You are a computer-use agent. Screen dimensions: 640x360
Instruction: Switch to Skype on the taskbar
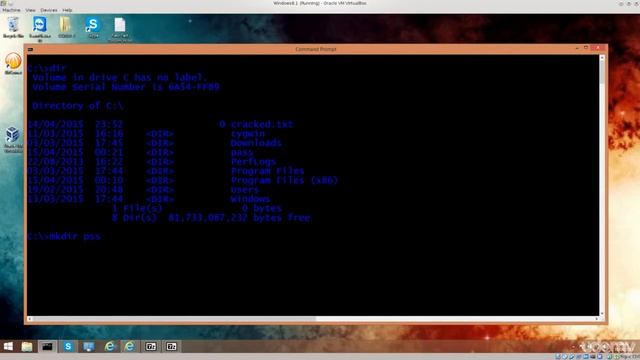[68, 347]
